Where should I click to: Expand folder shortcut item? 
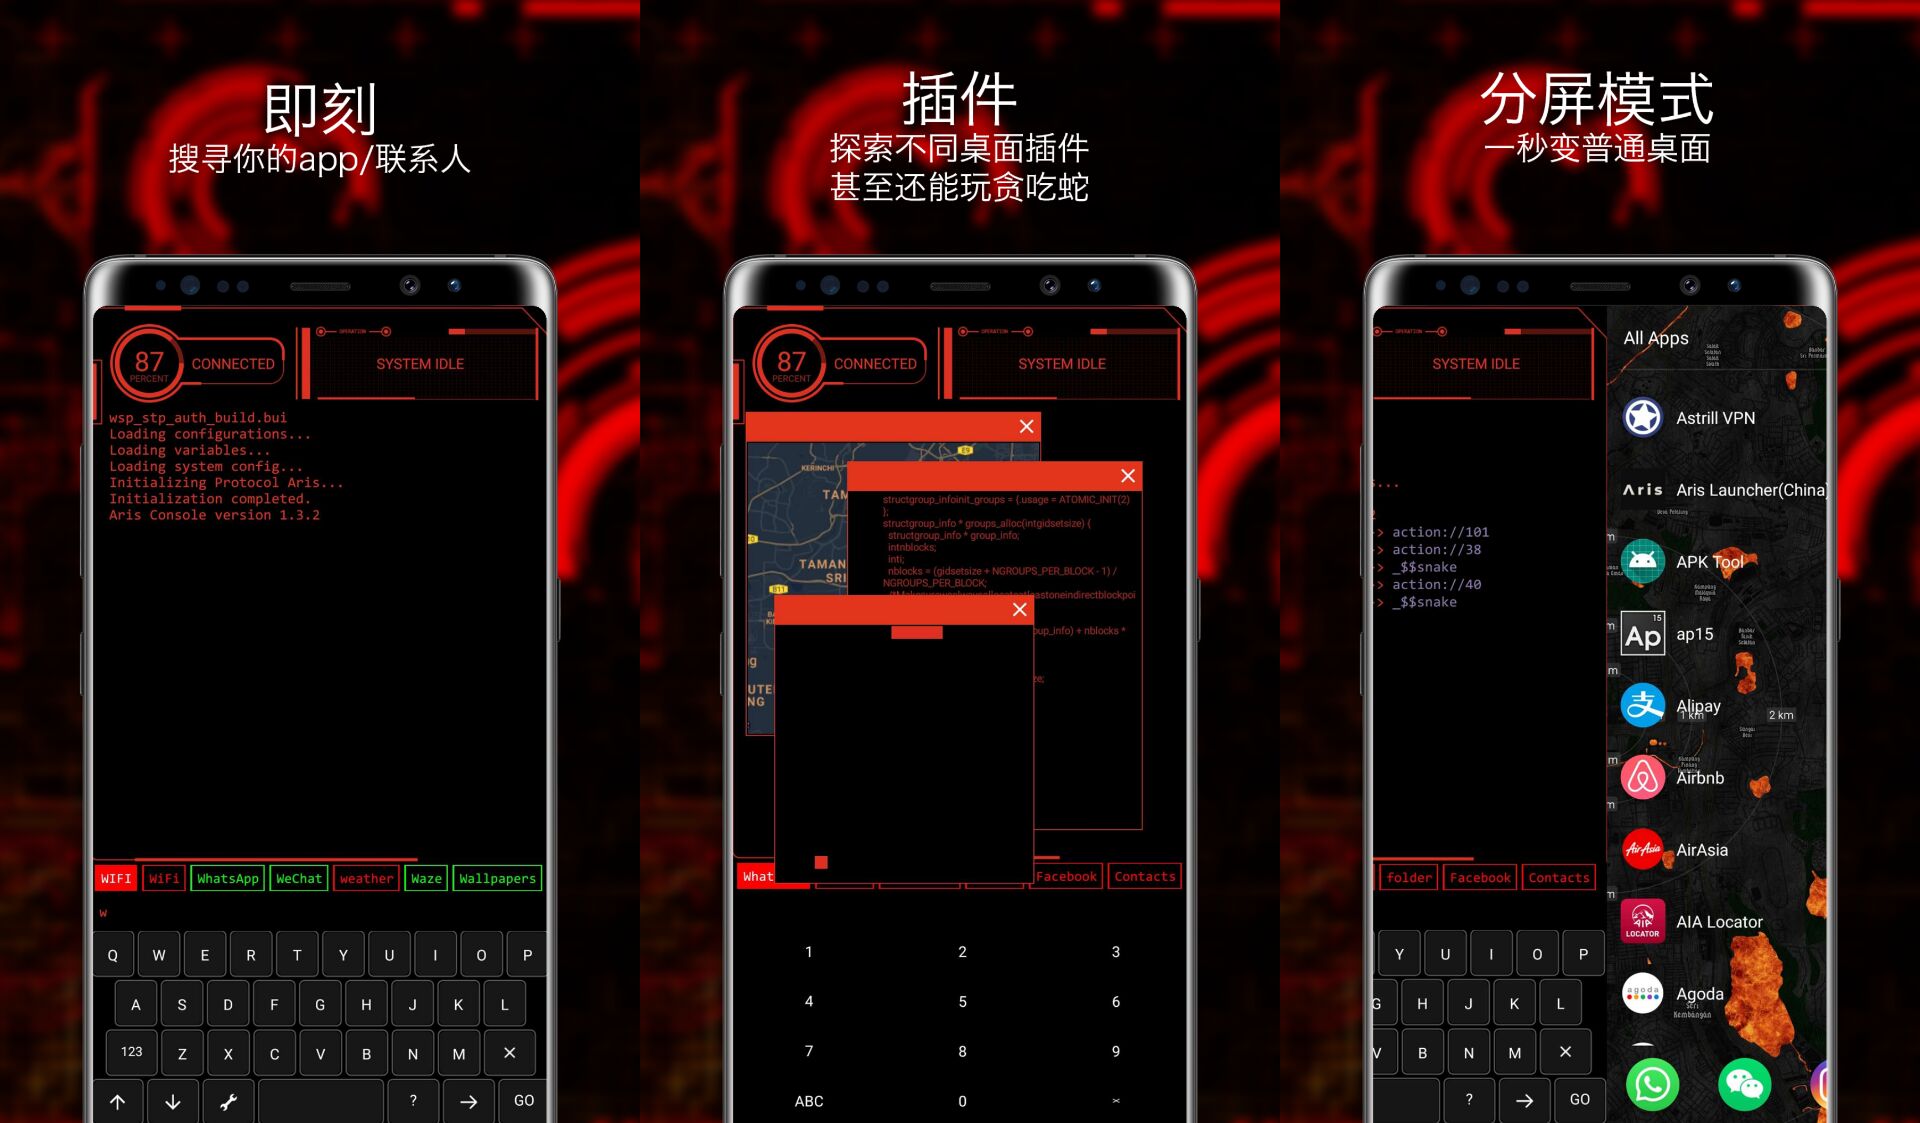click(1408, 876)
